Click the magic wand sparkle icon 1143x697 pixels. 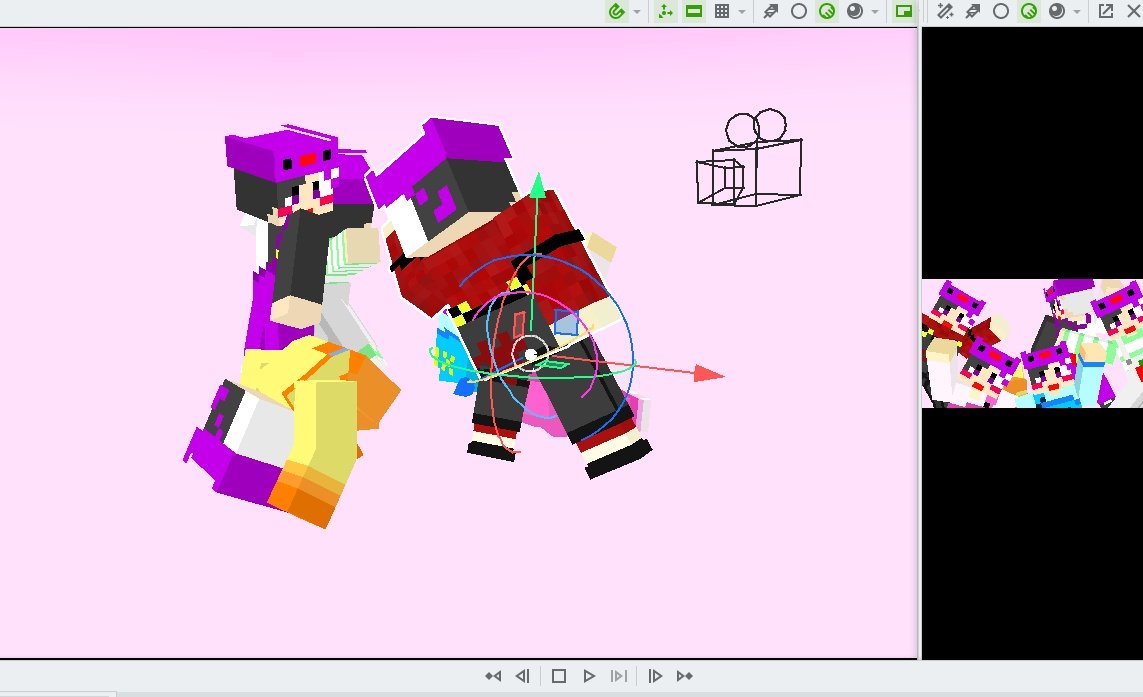tap(945, 11)
